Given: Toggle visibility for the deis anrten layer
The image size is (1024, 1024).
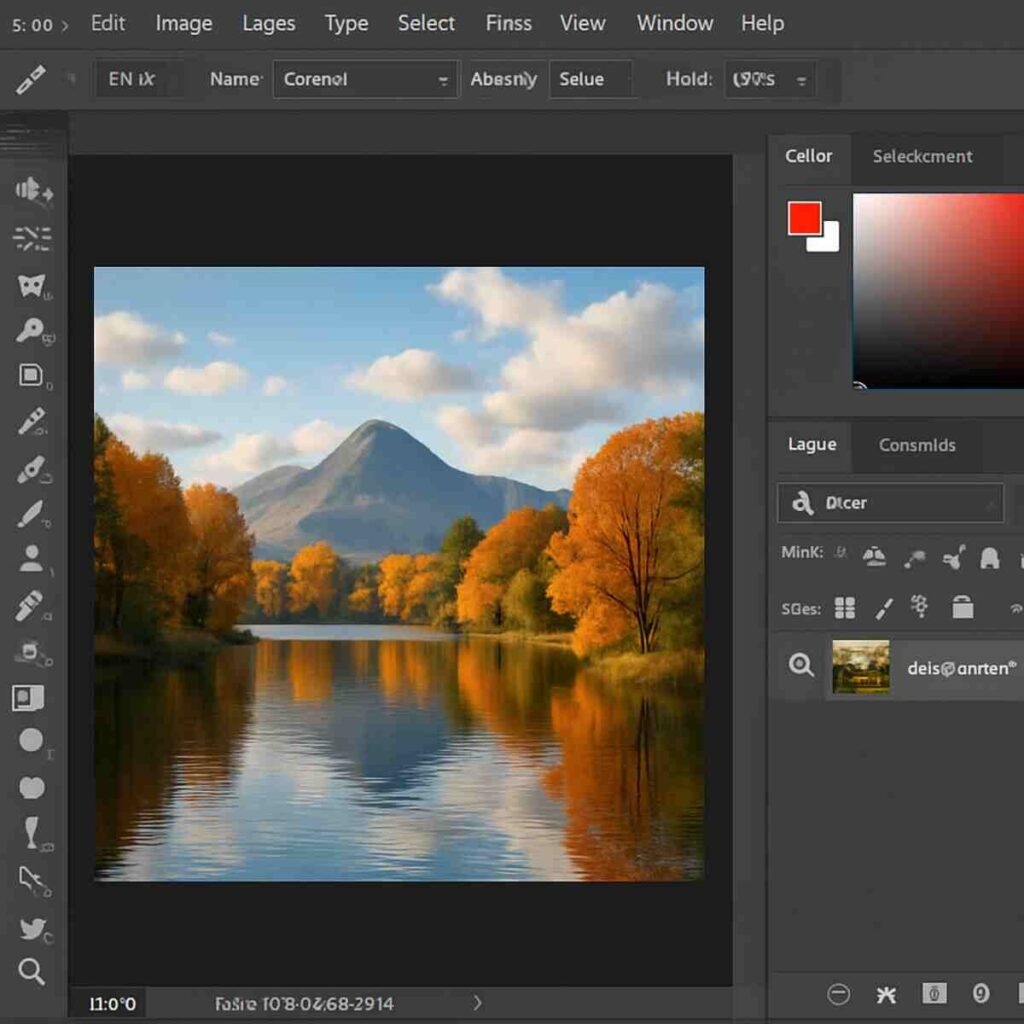Looking at the screenshot, I should pos(800,665).
